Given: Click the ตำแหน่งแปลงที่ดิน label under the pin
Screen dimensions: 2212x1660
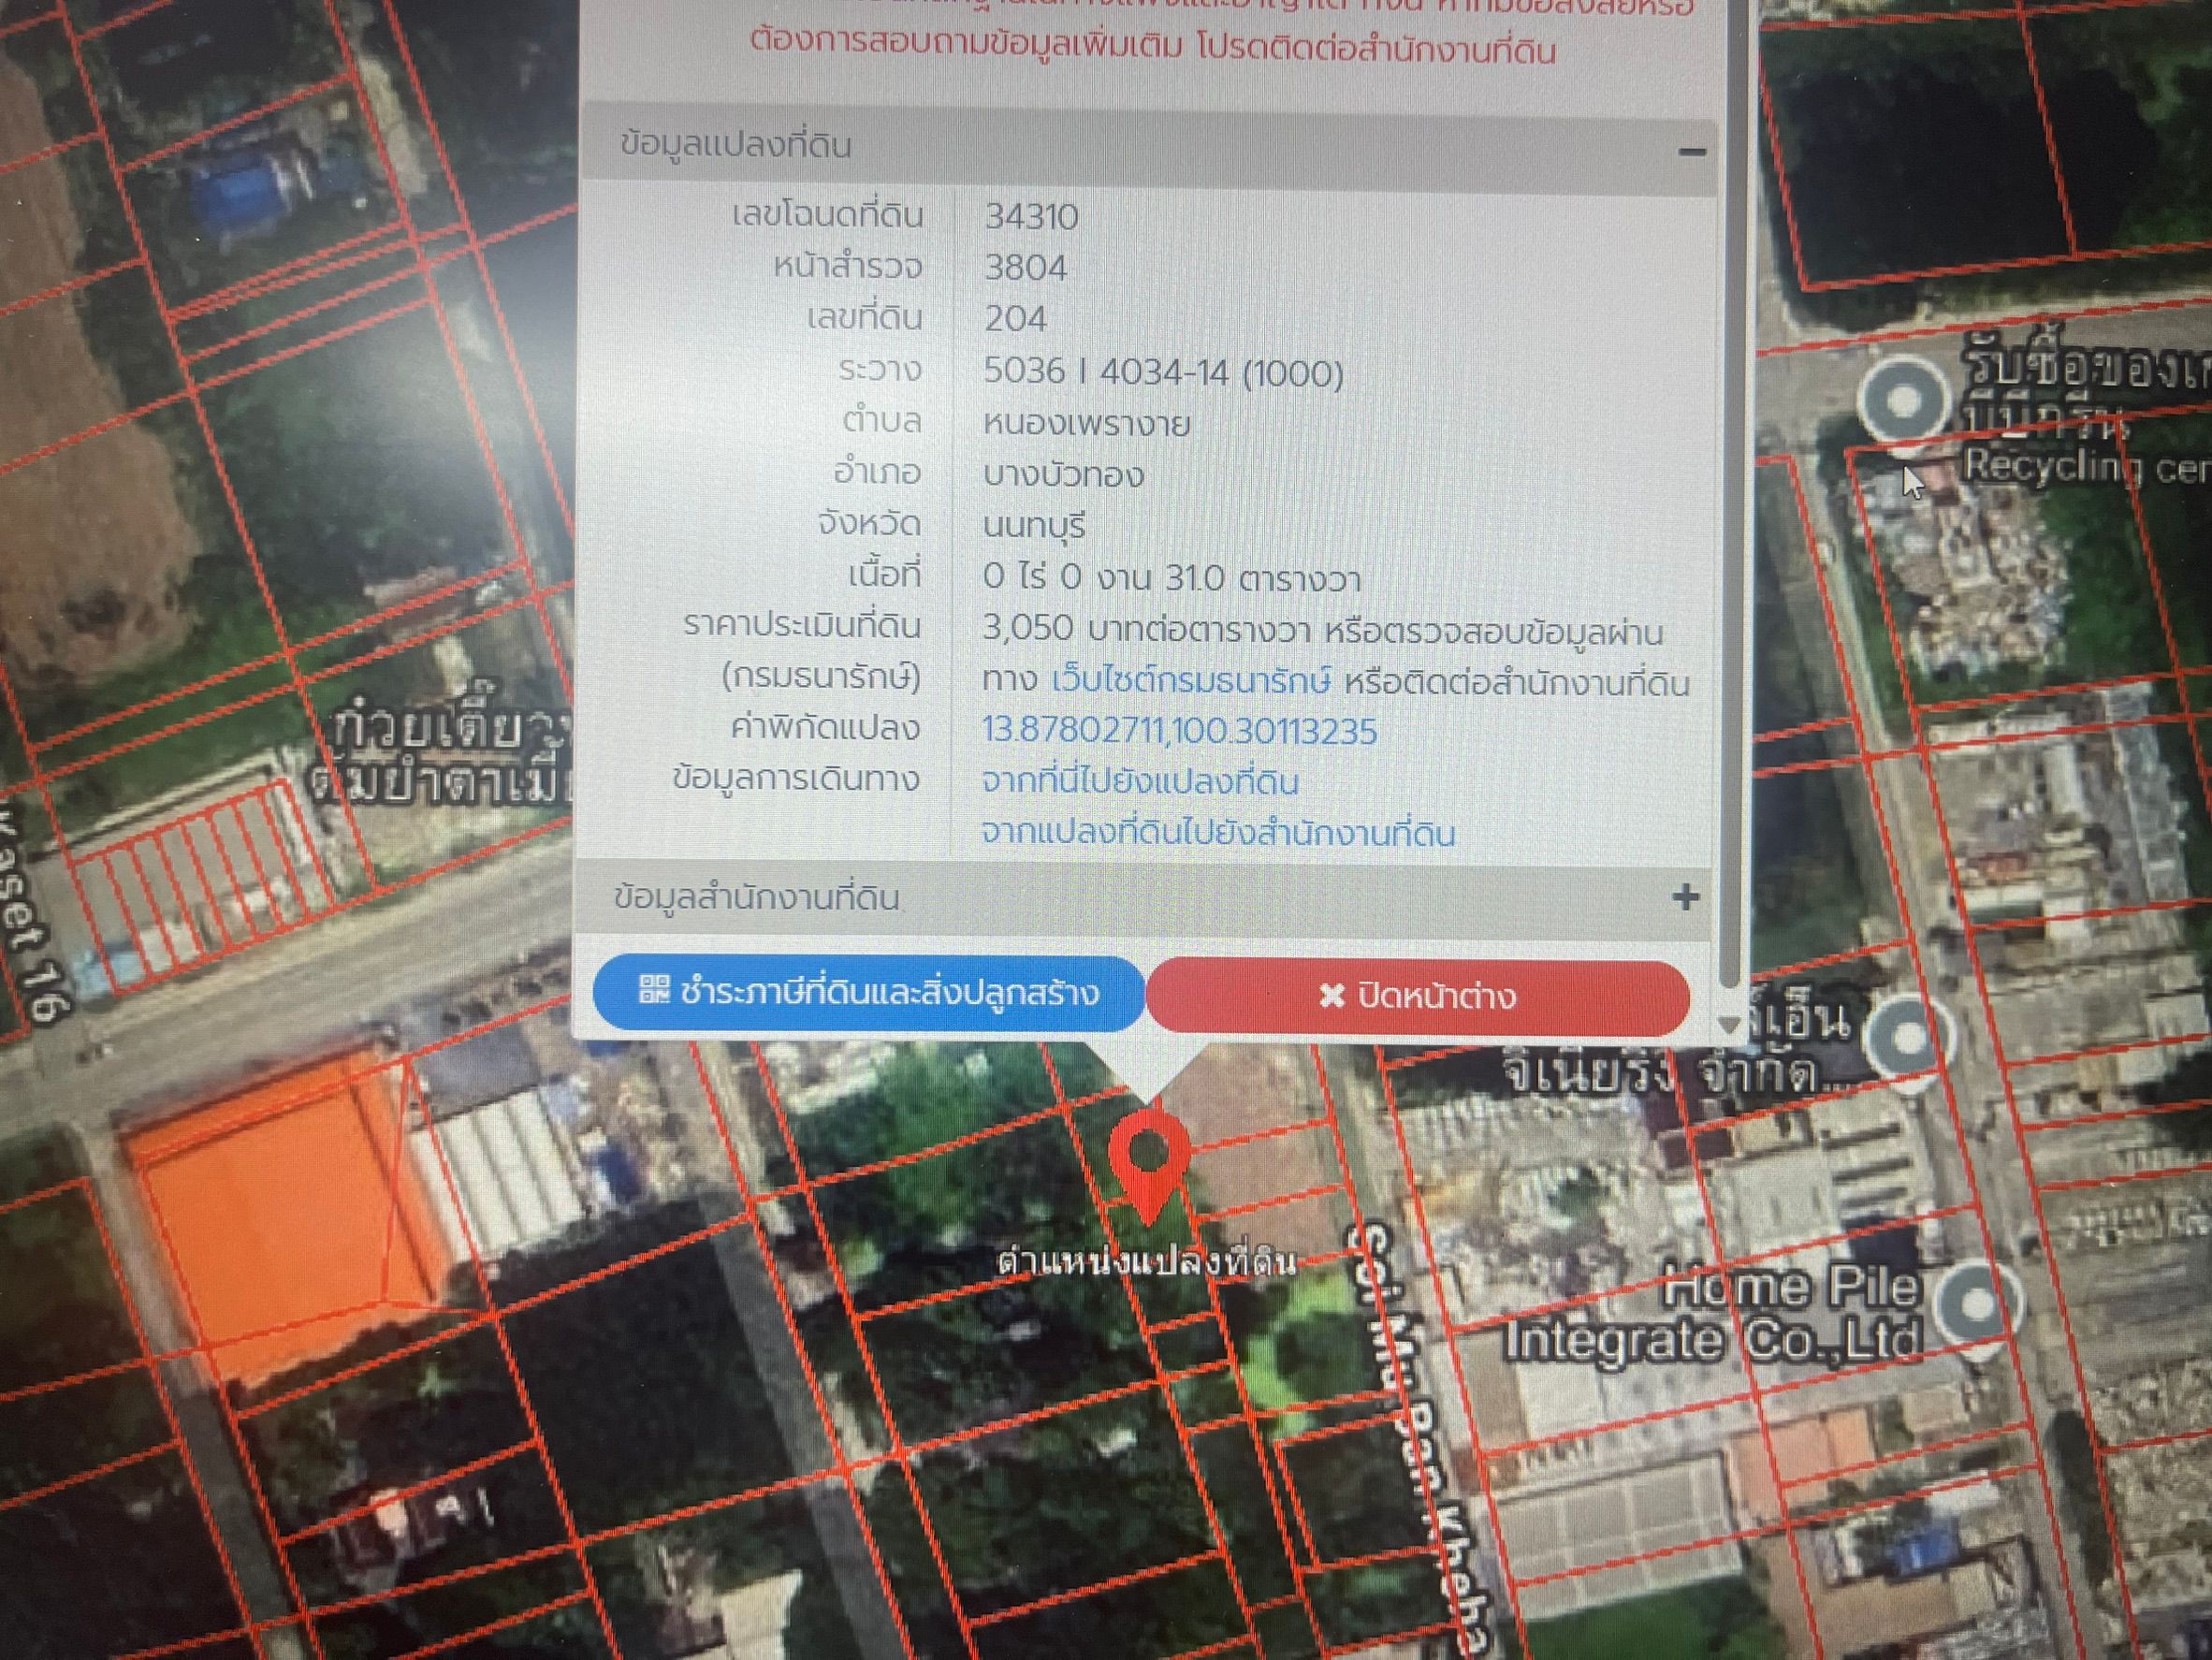Looking at the screenshot, I should 1147,1262.
